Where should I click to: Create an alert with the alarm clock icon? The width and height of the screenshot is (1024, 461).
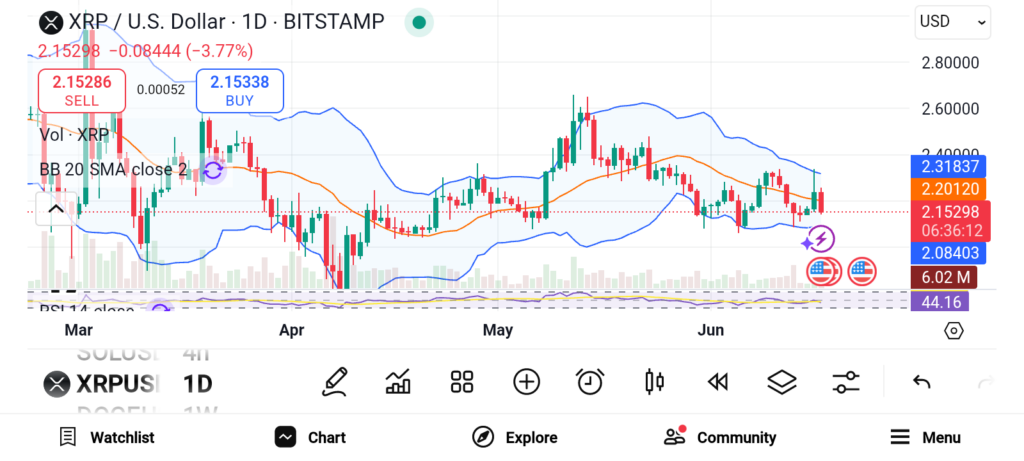click(590, 381)
